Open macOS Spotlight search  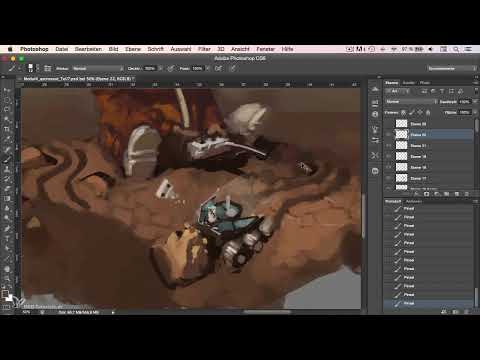point(456,49)
